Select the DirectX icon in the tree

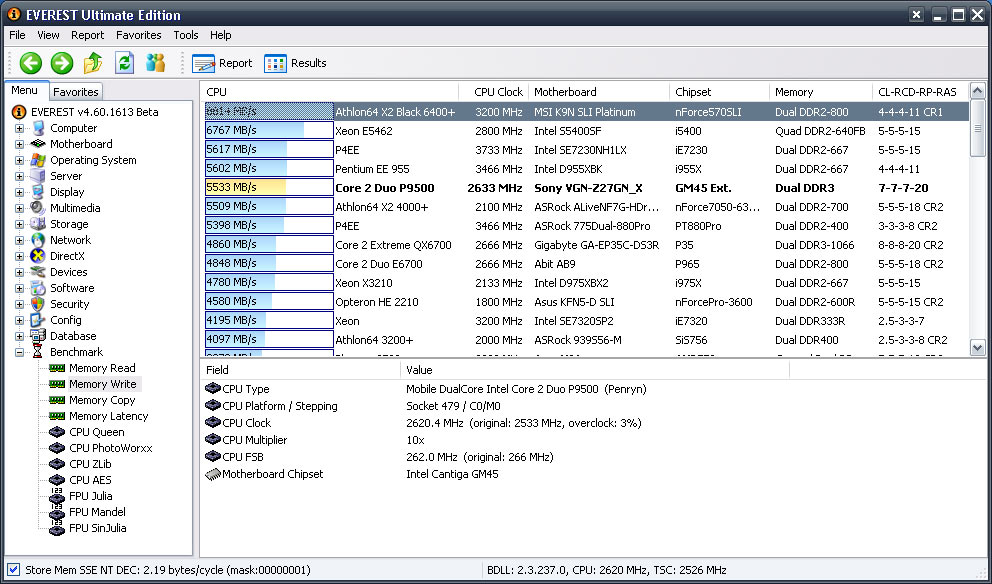(x=38, y=256)
